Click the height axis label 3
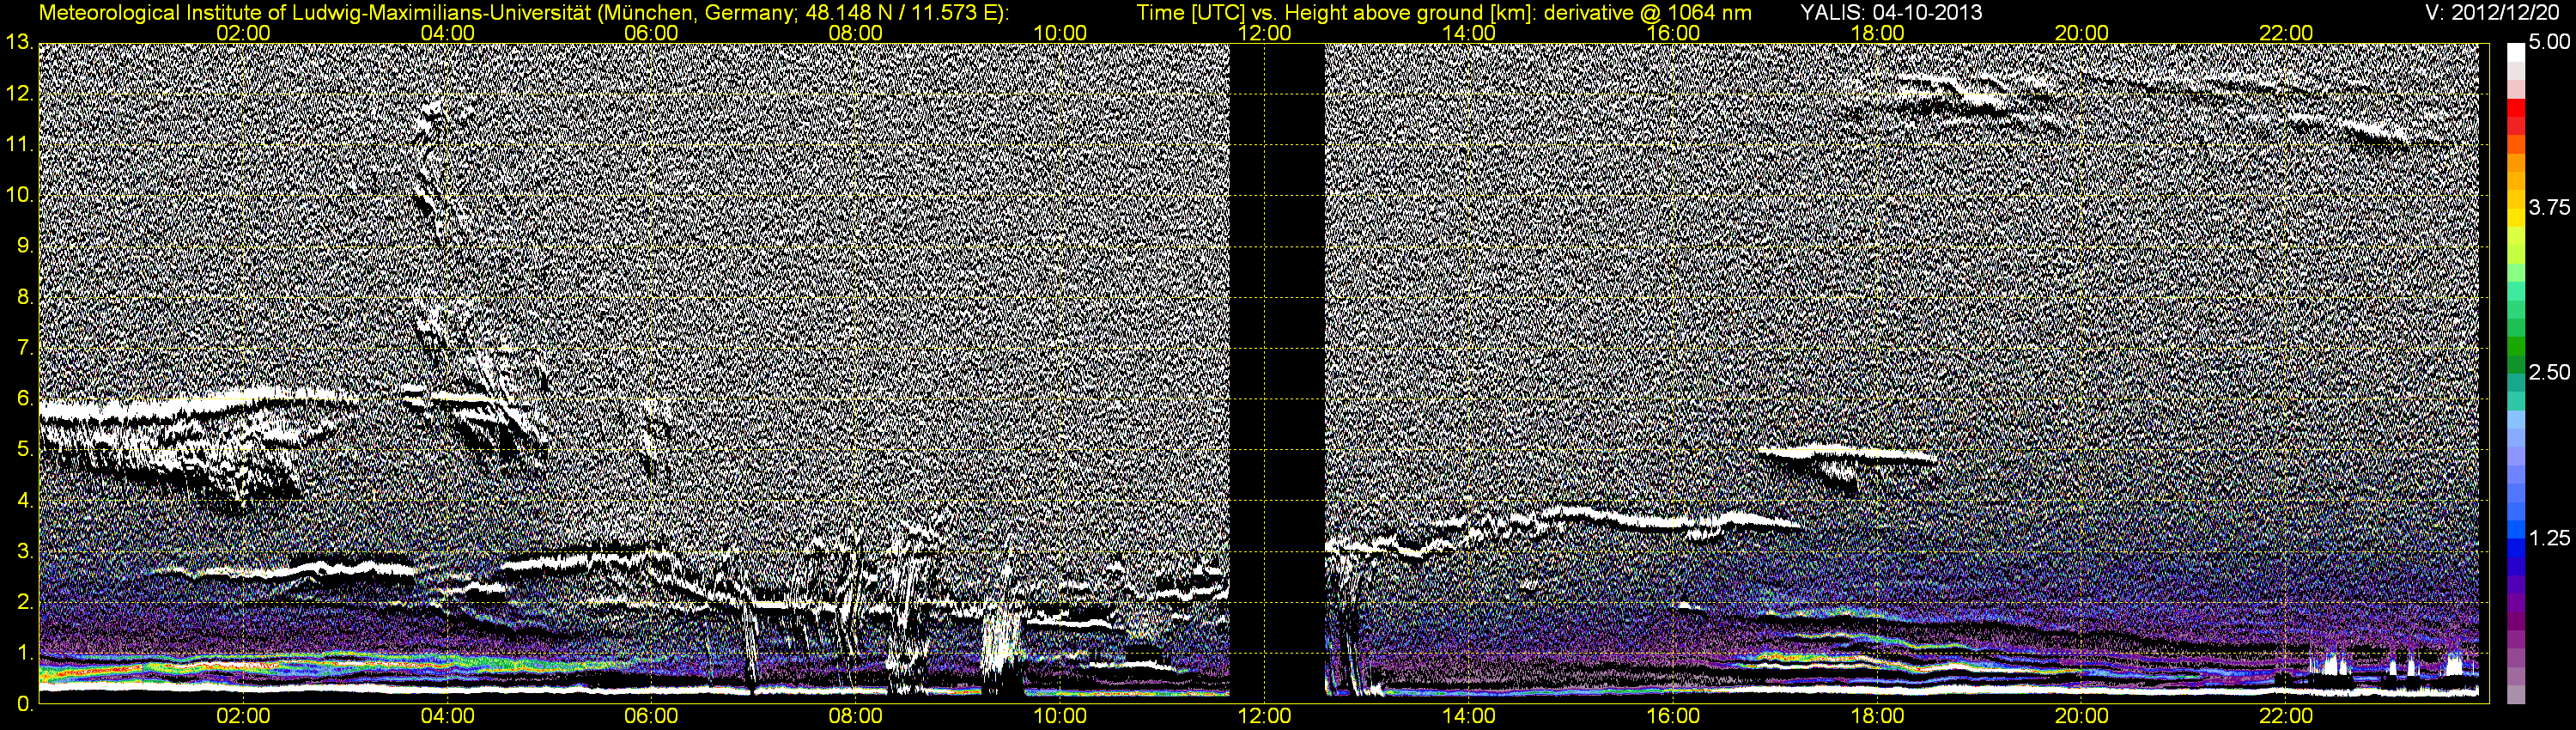The image size is (2576, 730). [25, 551]
